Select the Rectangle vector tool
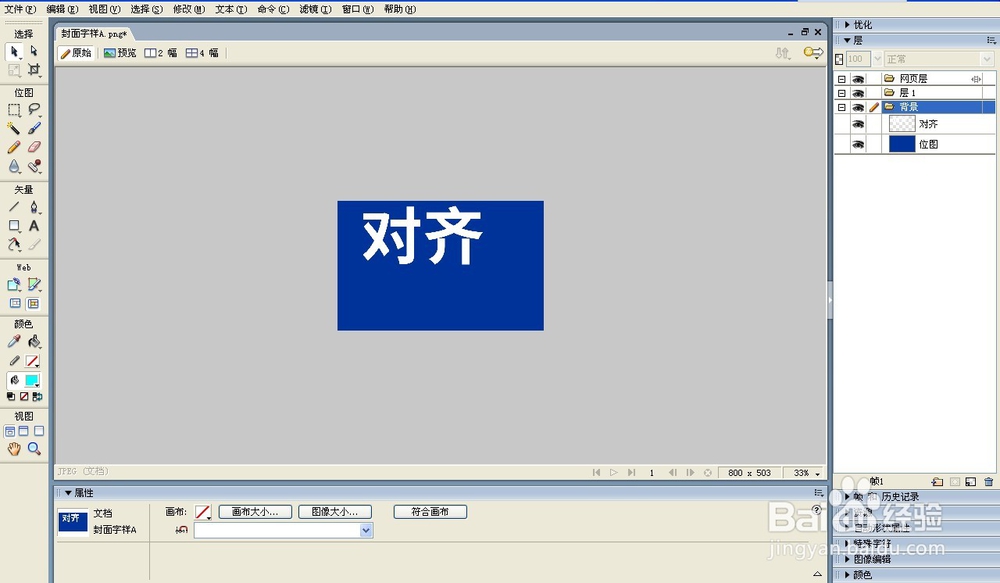Image resolution: width=1000 pixels, height=583 pixels. pos(14,226)
